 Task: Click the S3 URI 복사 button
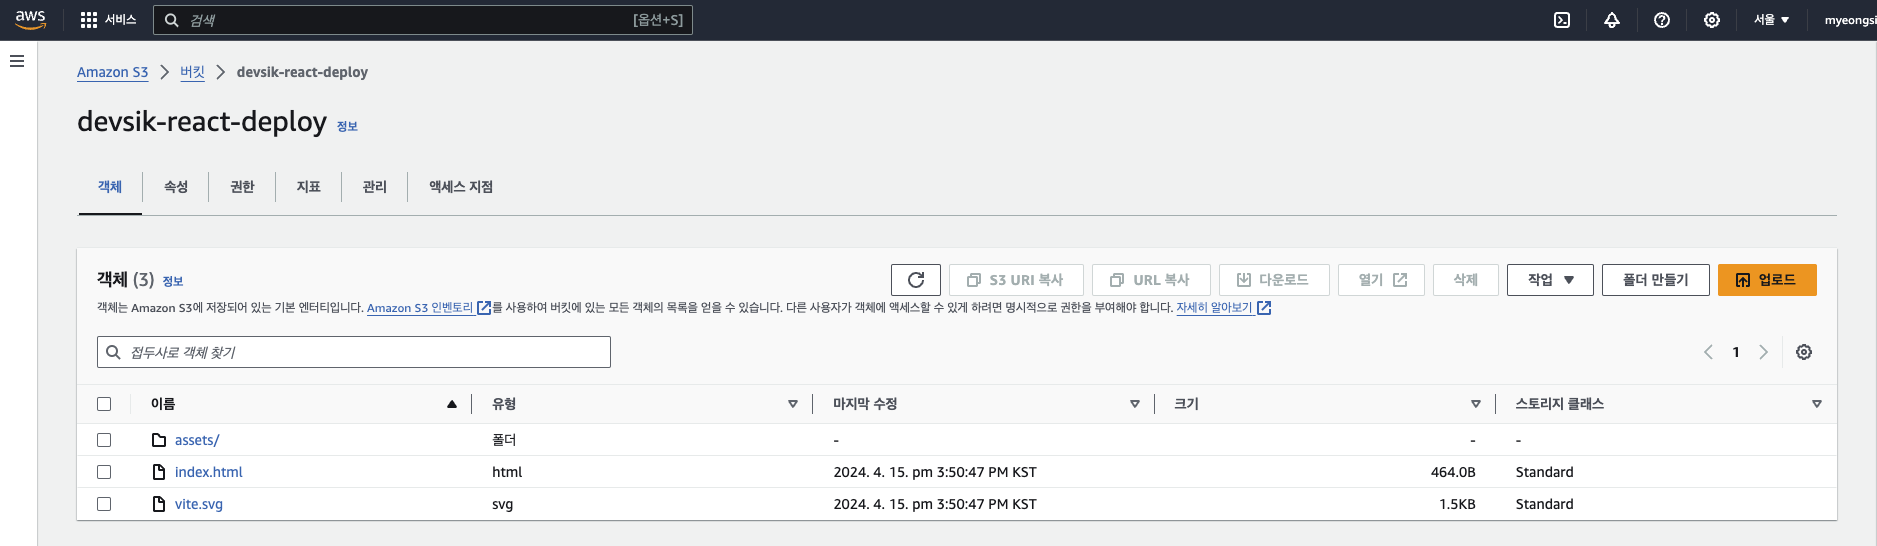pos(1016,280)
